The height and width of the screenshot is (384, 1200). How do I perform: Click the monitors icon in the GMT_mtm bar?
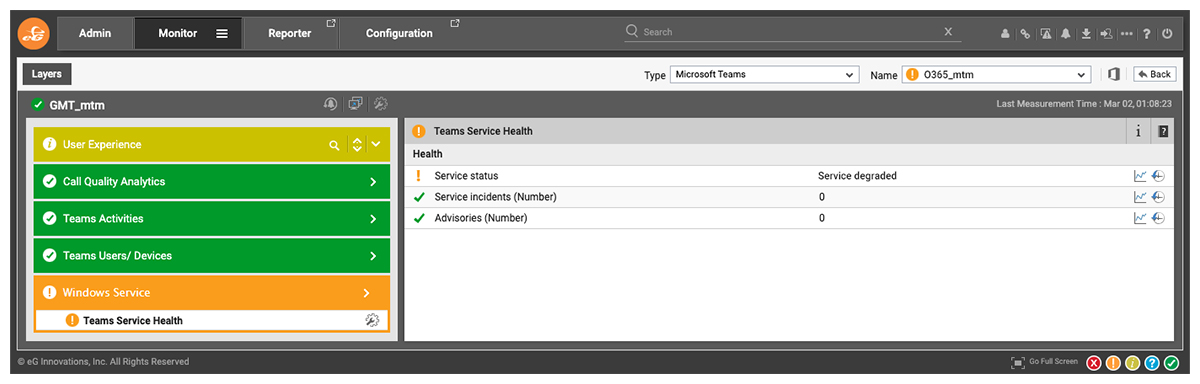pyautogui.click(x=356, y=104)
